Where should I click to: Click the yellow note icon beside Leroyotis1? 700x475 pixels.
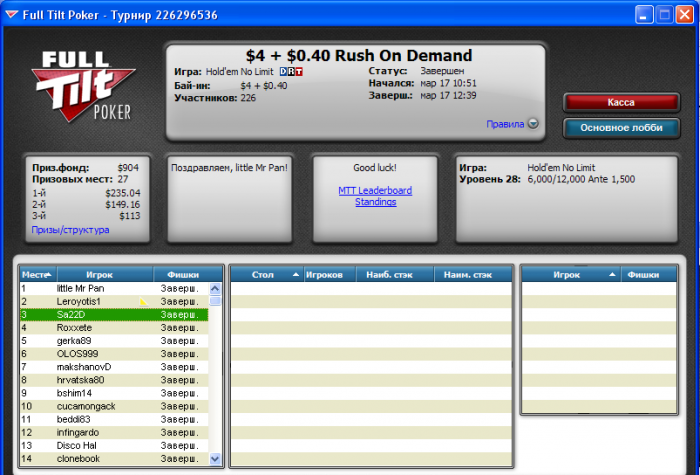click(144, 302)
